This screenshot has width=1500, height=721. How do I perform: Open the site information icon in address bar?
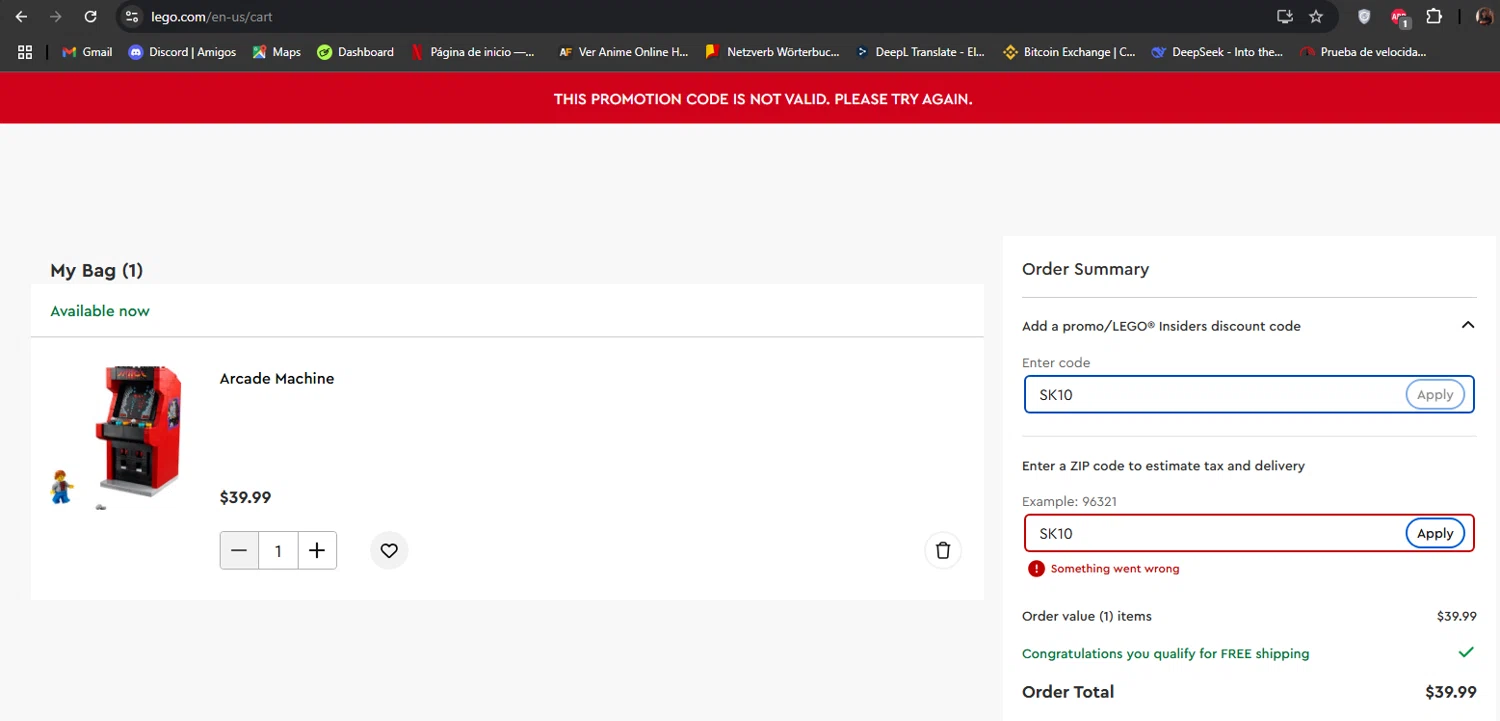point(132,17)
